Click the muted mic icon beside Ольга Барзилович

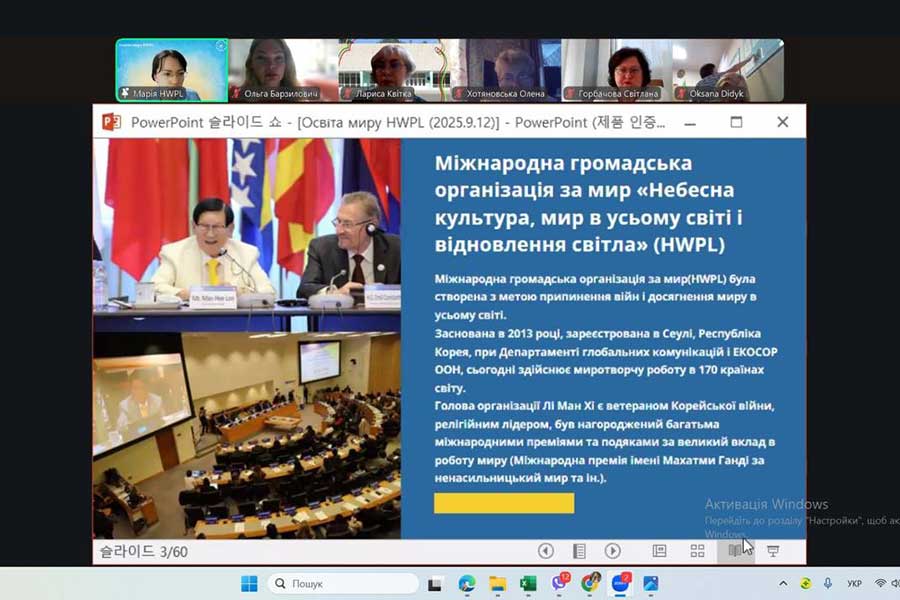point(236,93)
